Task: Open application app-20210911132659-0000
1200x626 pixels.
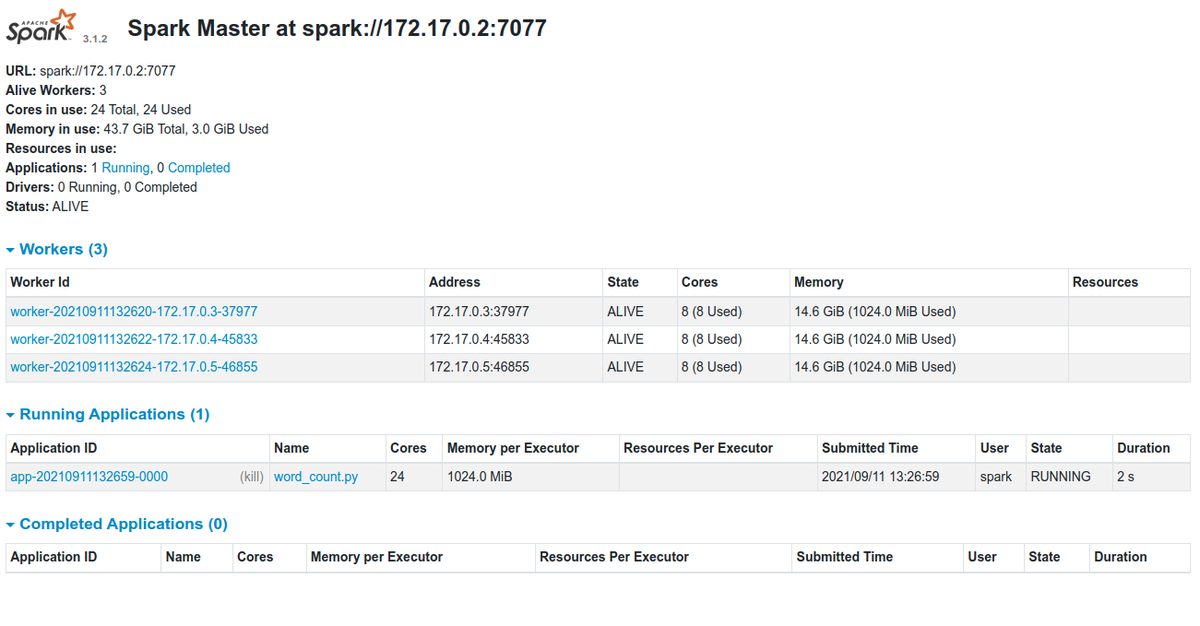Action: pos(89,477)
